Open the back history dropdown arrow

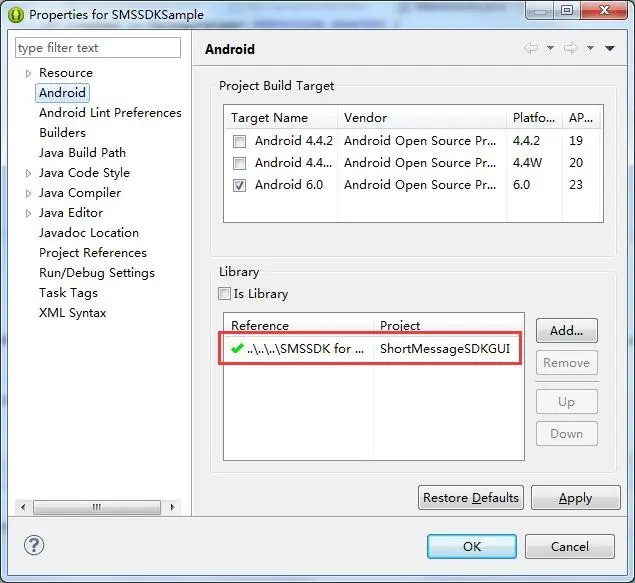pyautogui.click(x=550, y=48)
